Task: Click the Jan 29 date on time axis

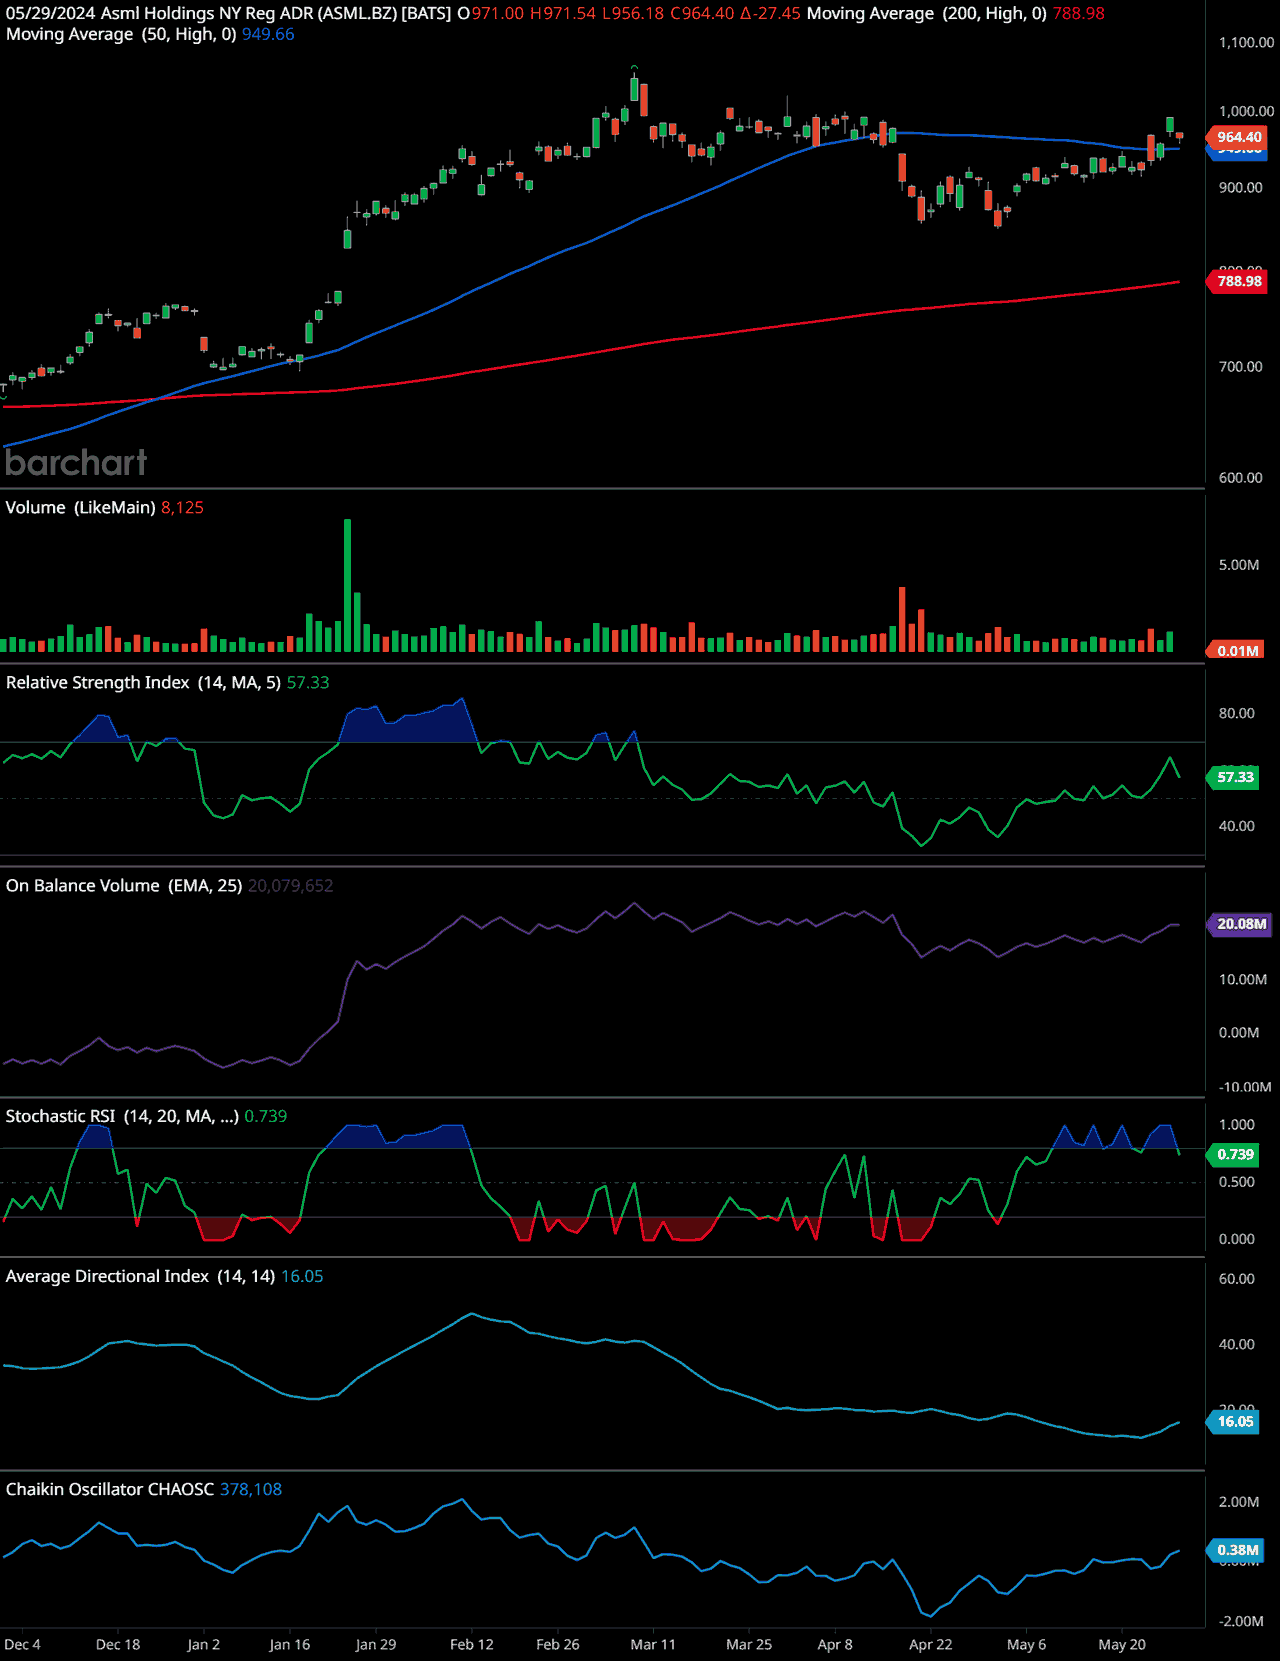Action: pos(376,1644)
